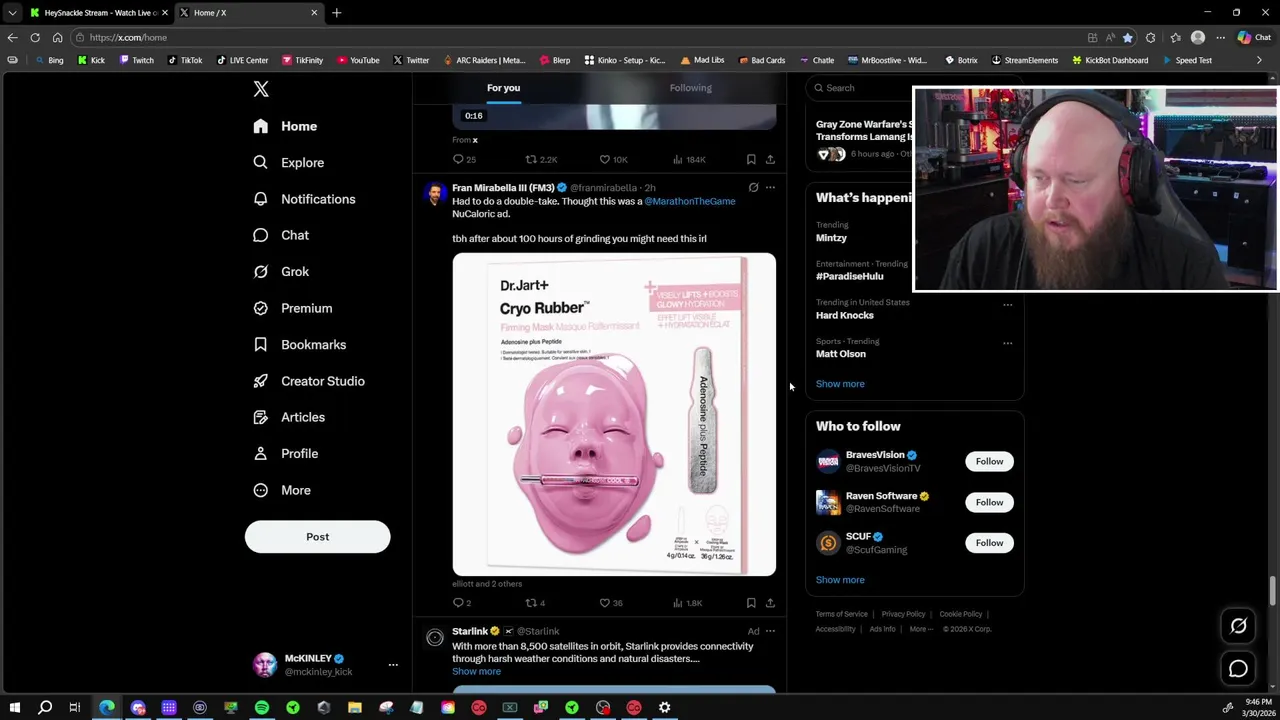The height and width of the screenshot is (720, 1280).
Task: Like Fran Mirabella's post
Action: point(610,603)
